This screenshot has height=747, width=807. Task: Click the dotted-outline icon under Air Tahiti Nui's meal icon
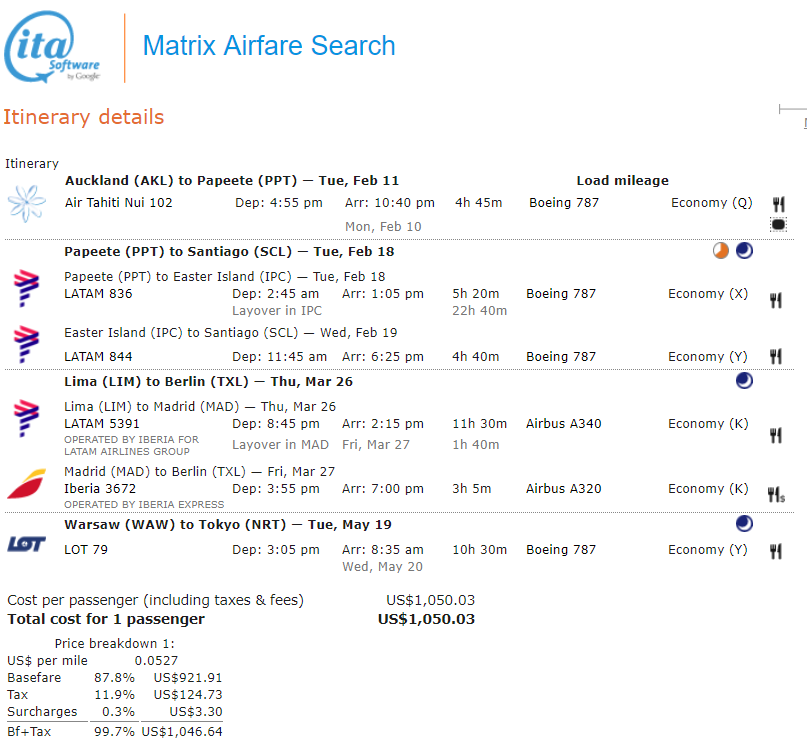(779, 224)
